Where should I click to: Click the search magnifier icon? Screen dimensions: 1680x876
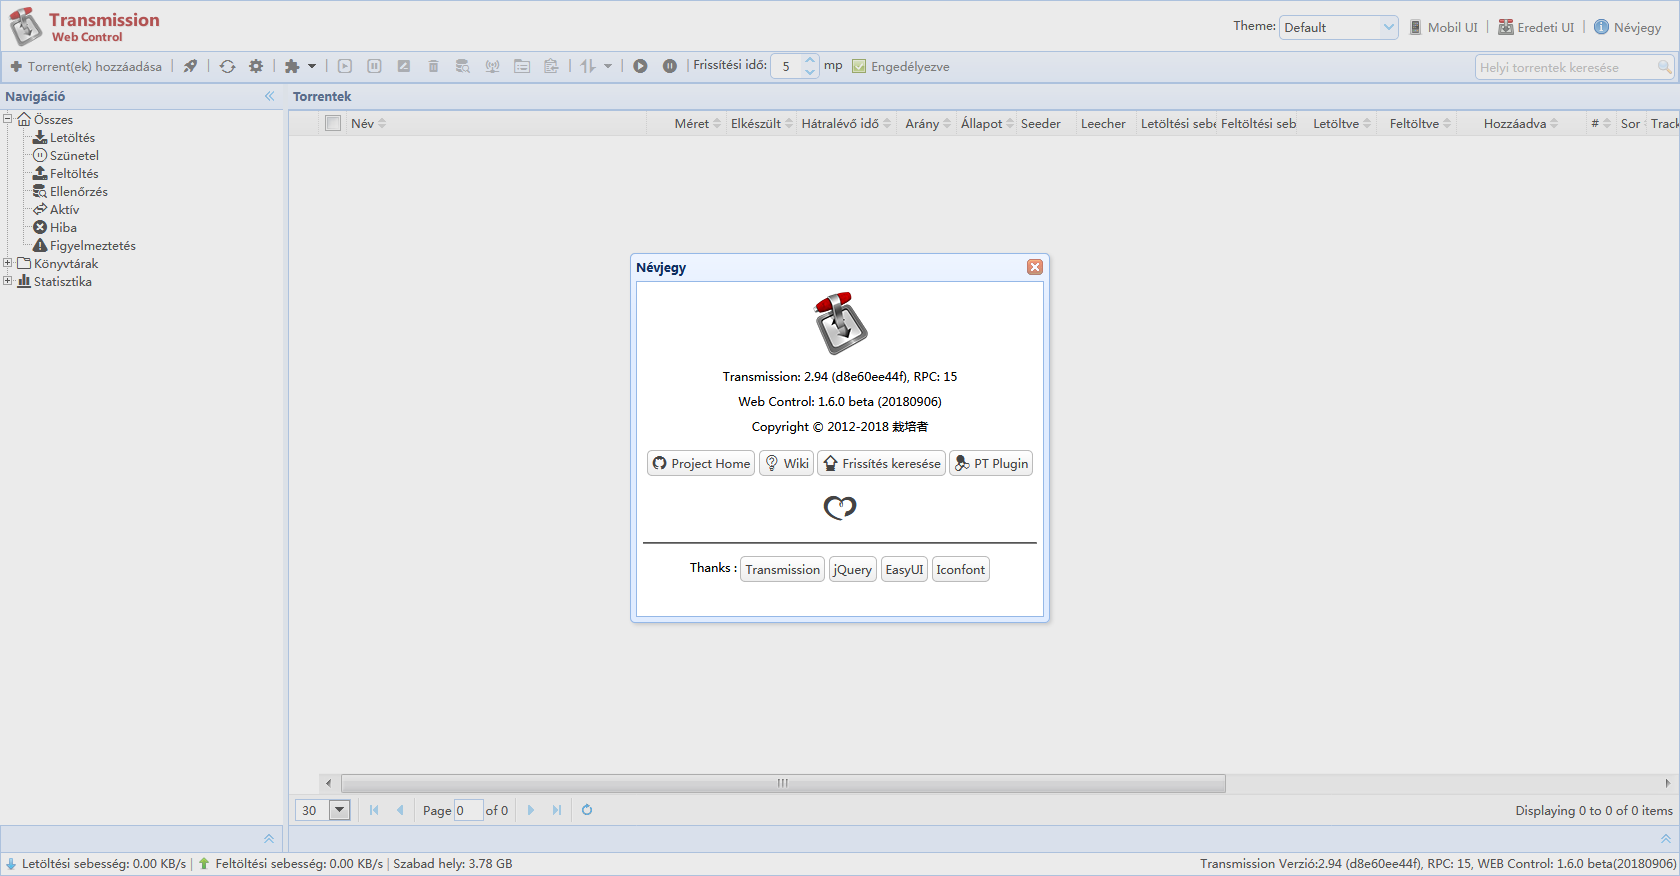1664,67
